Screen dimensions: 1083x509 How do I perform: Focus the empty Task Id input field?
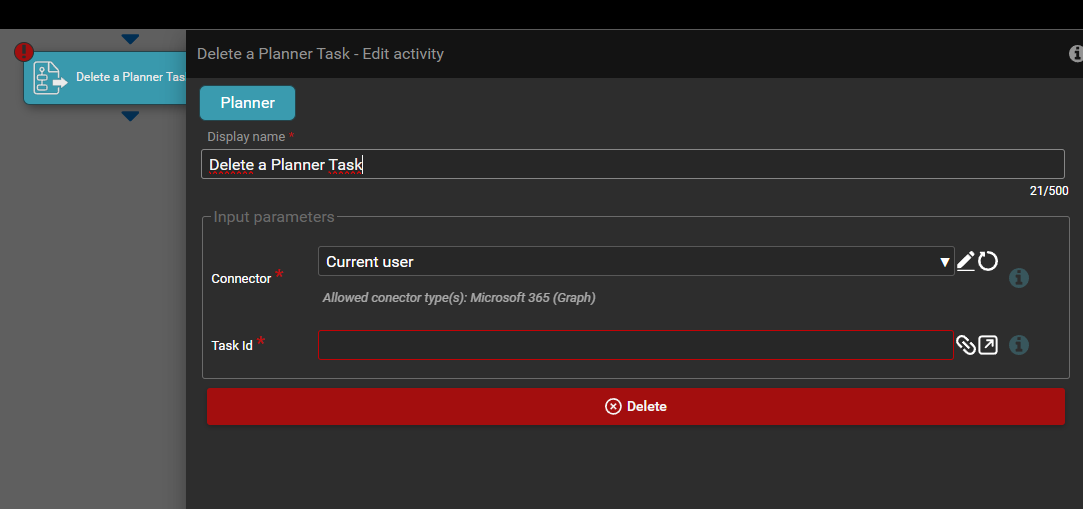point(635,345)
